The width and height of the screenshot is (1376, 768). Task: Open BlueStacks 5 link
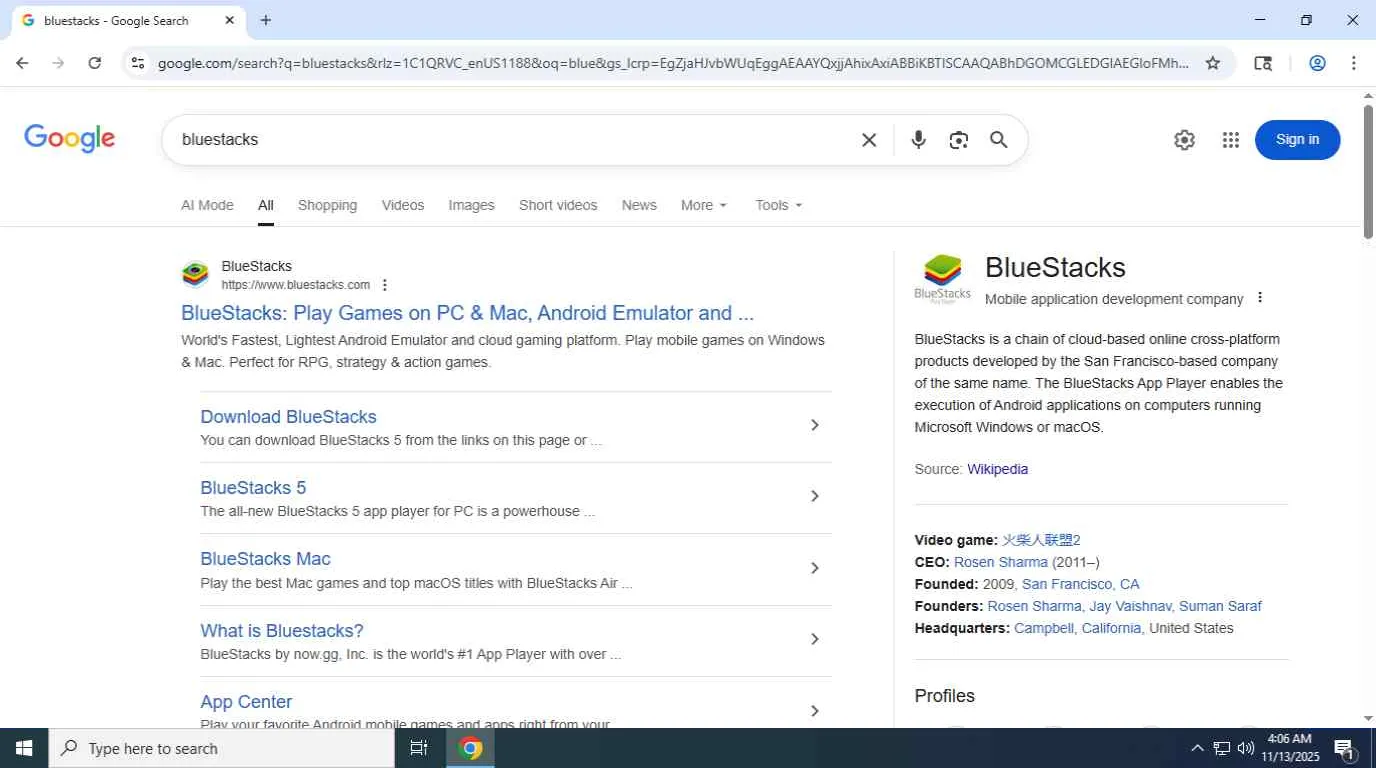click(253, 488)
